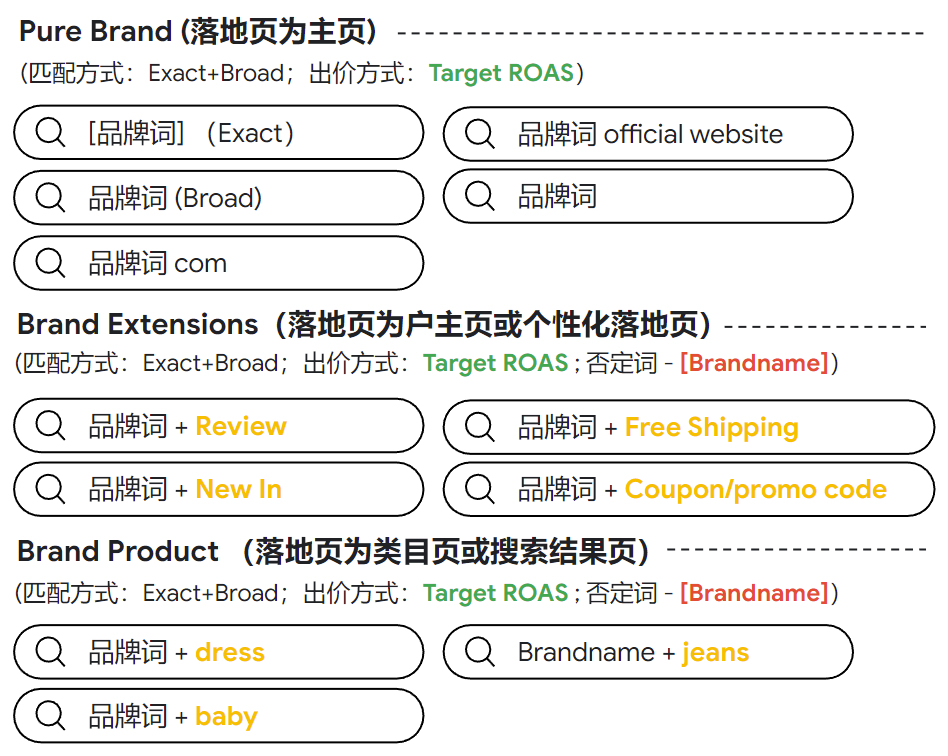The image size is (948, 756).
Task: Click search icon in Coupon/promo code pill
Action: (479, 489)
